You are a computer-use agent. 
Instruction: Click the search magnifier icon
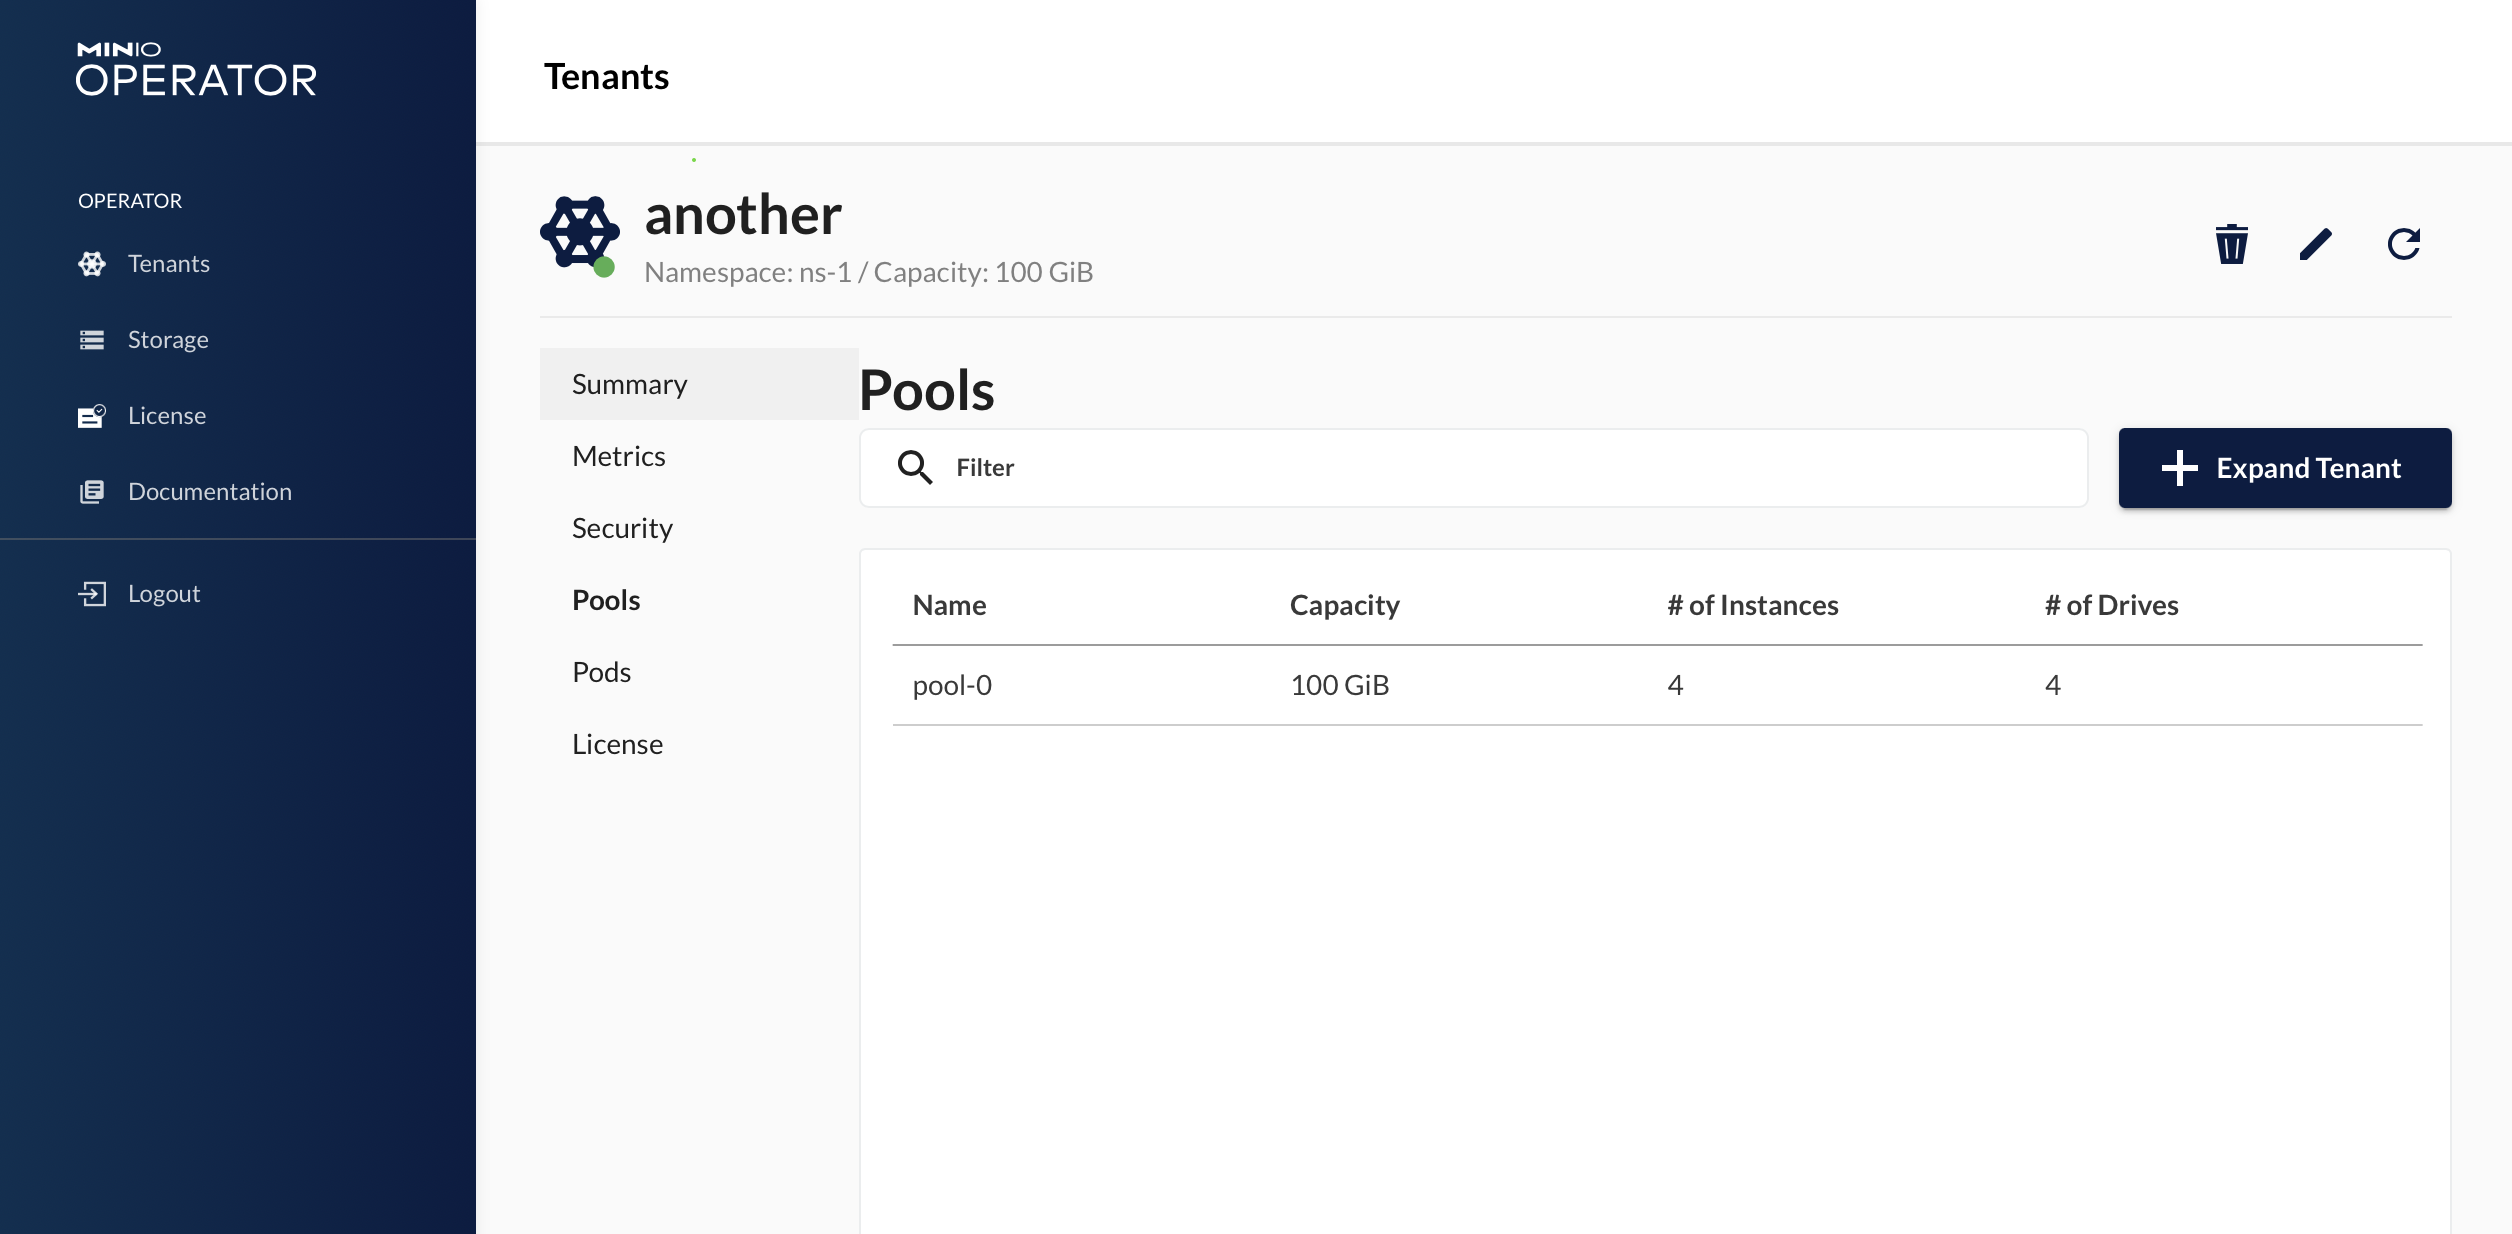pyautogui.click(x=914, y=468)
